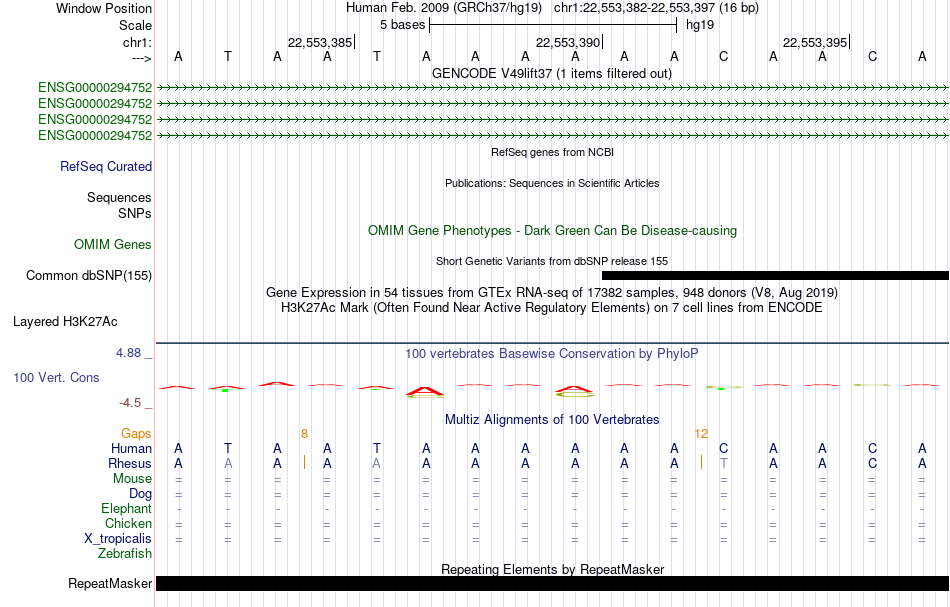Click the X_tropicalis alignment row label
The image size is (950, 607).
tap(118, 539)
